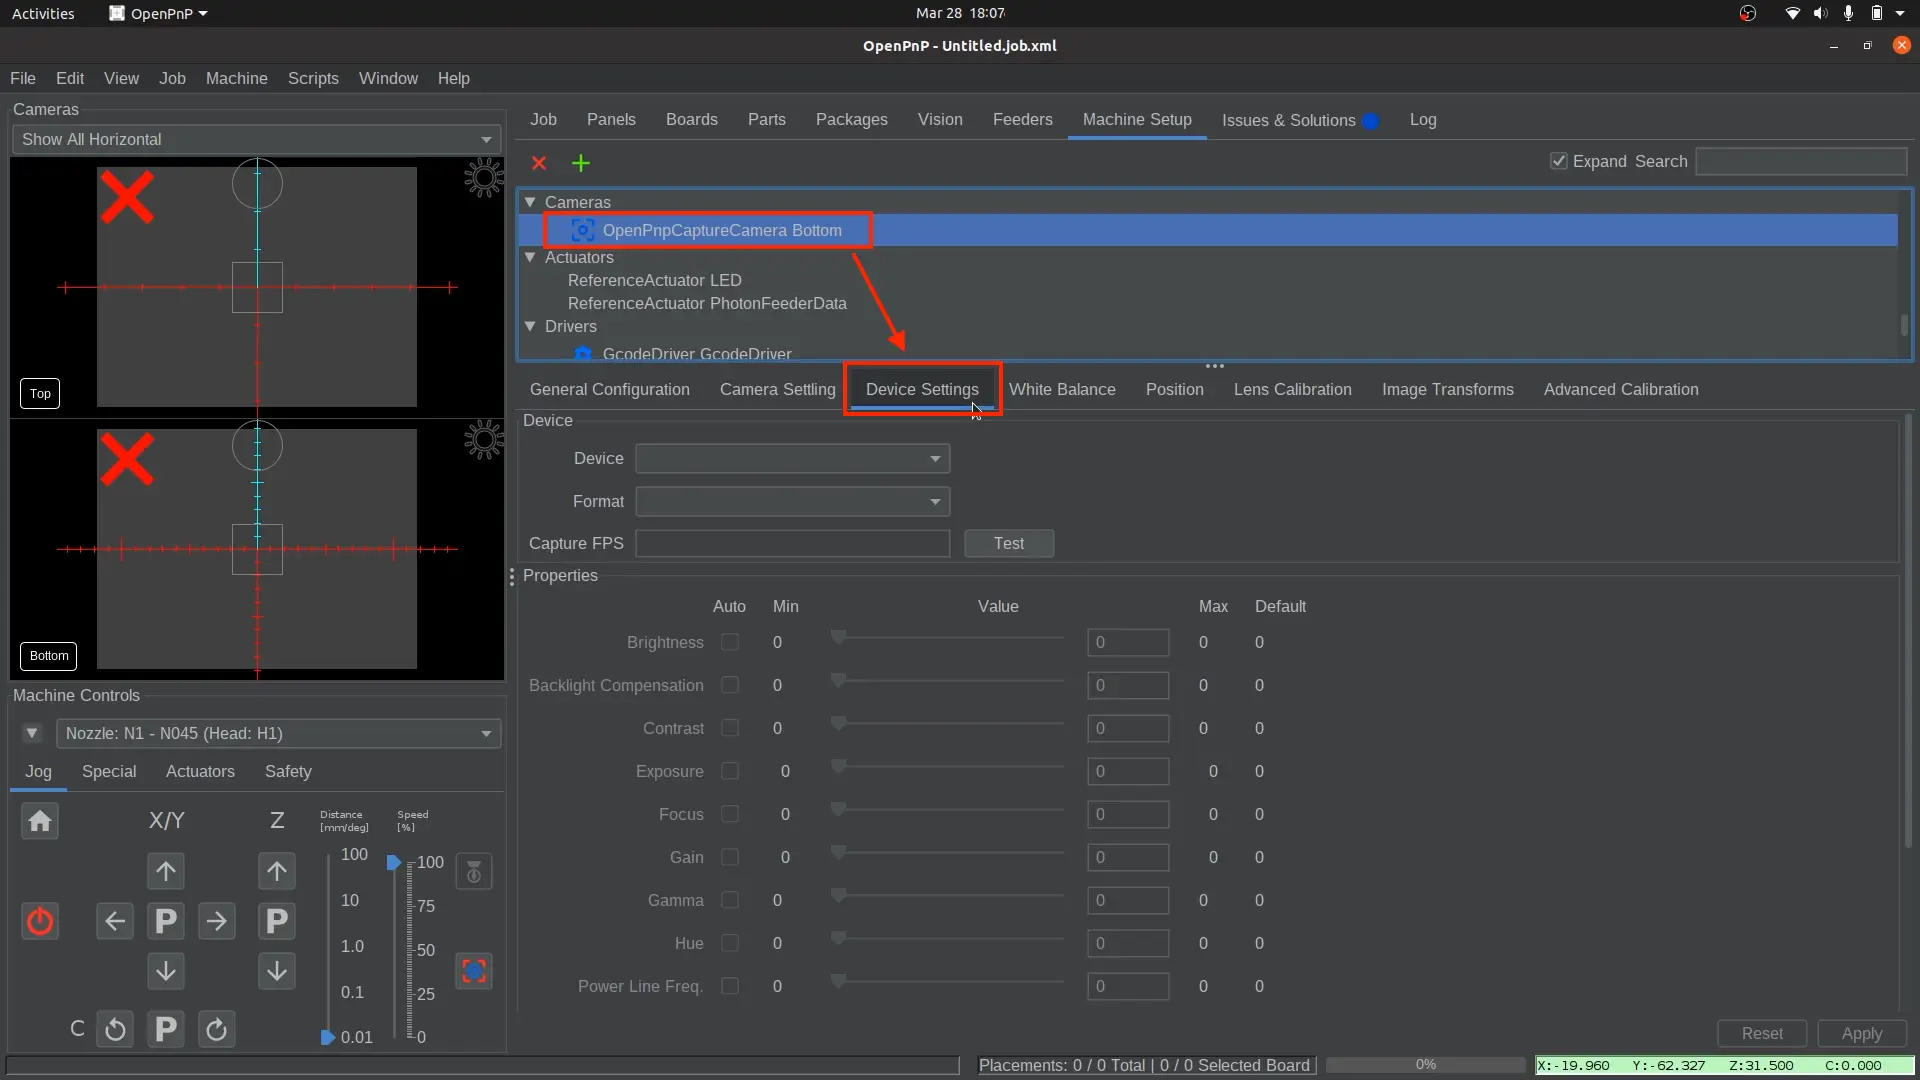Switch to the White Balance tab
The image size is (1920, 1080).
(x=1061, y=389)
